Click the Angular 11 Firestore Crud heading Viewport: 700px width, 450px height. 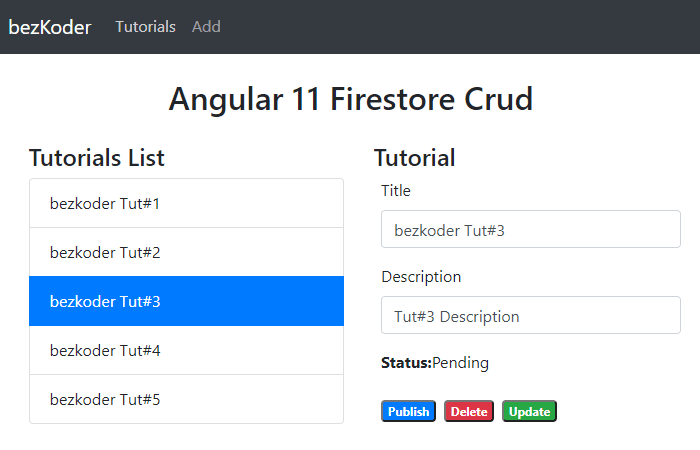click(x=351, y=99)
